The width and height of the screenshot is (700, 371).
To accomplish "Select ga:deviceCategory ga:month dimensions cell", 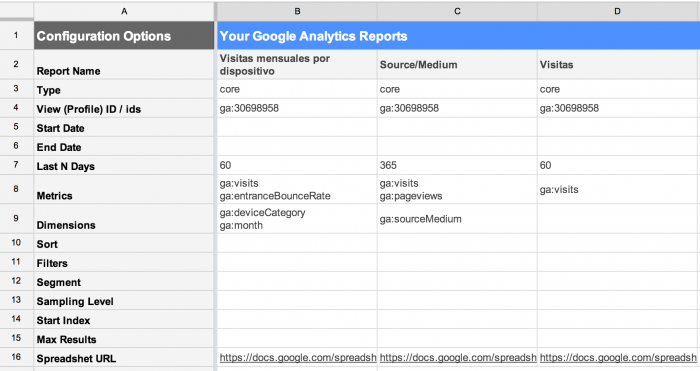I will point(297,219).
